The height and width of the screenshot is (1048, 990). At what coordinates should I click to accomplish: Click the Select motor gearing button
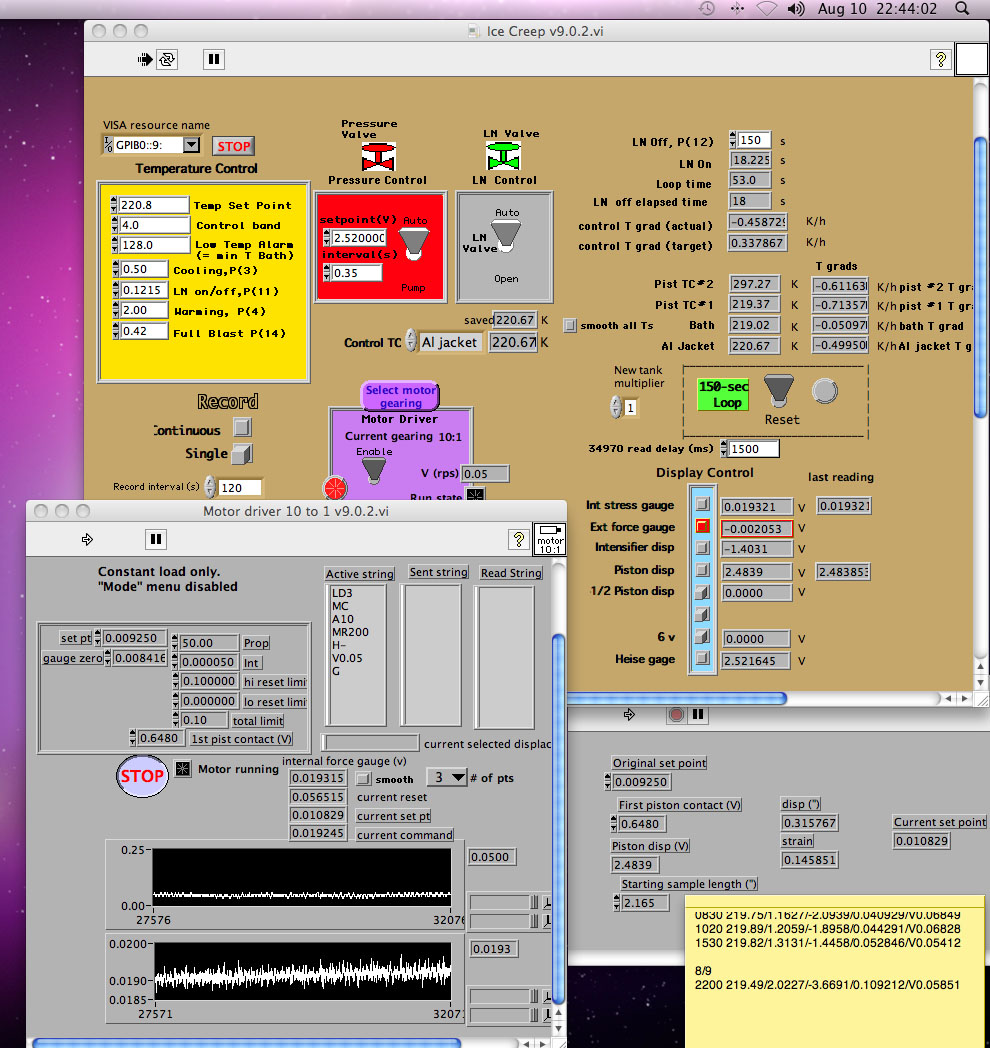tap(400, 396)
